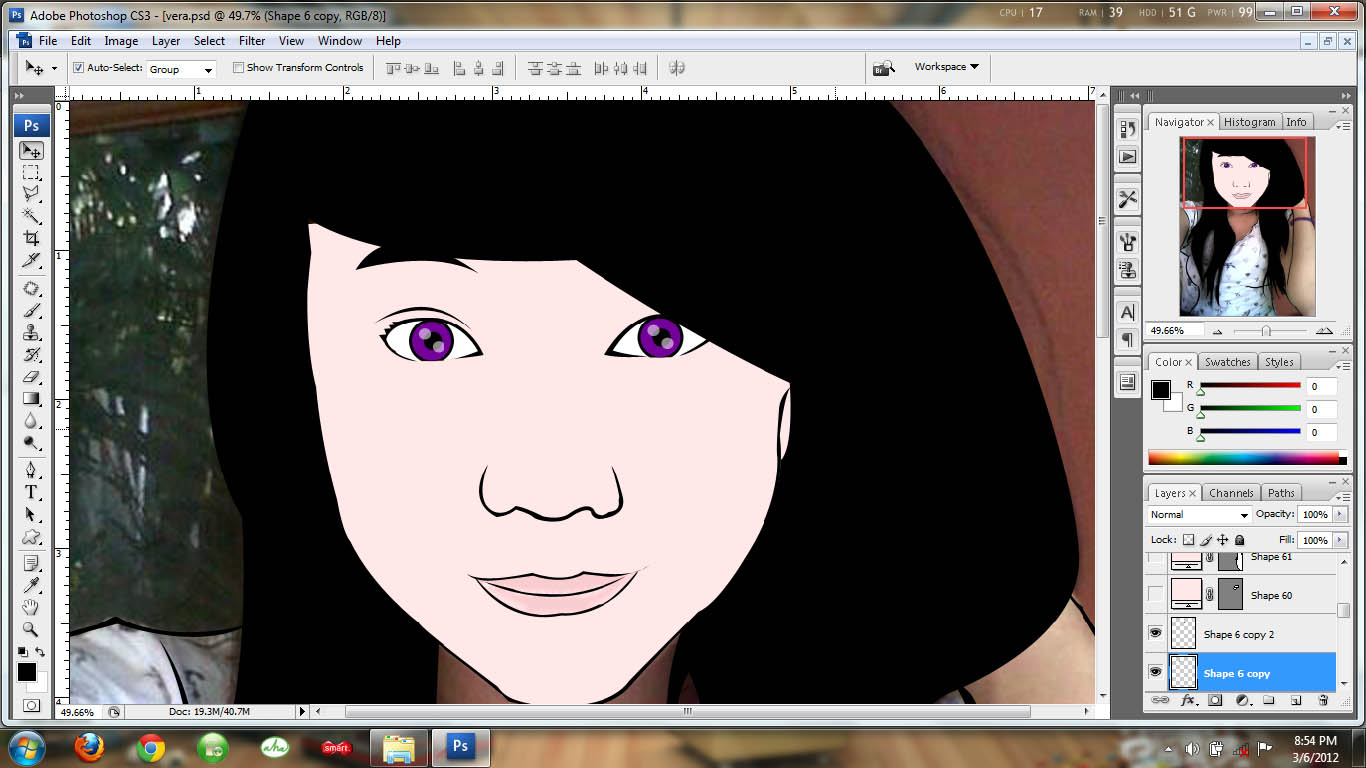Select the Magic Wand tool
The height and width of the screenshot is (768, 1366).
(32, 216)
